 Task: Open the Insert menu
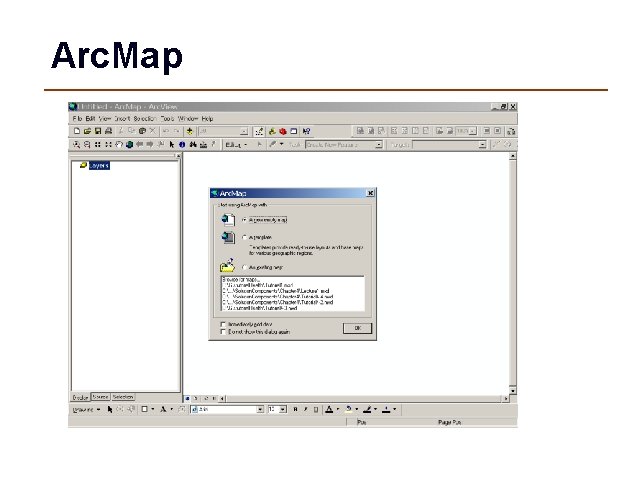click(x=122, y=119)
